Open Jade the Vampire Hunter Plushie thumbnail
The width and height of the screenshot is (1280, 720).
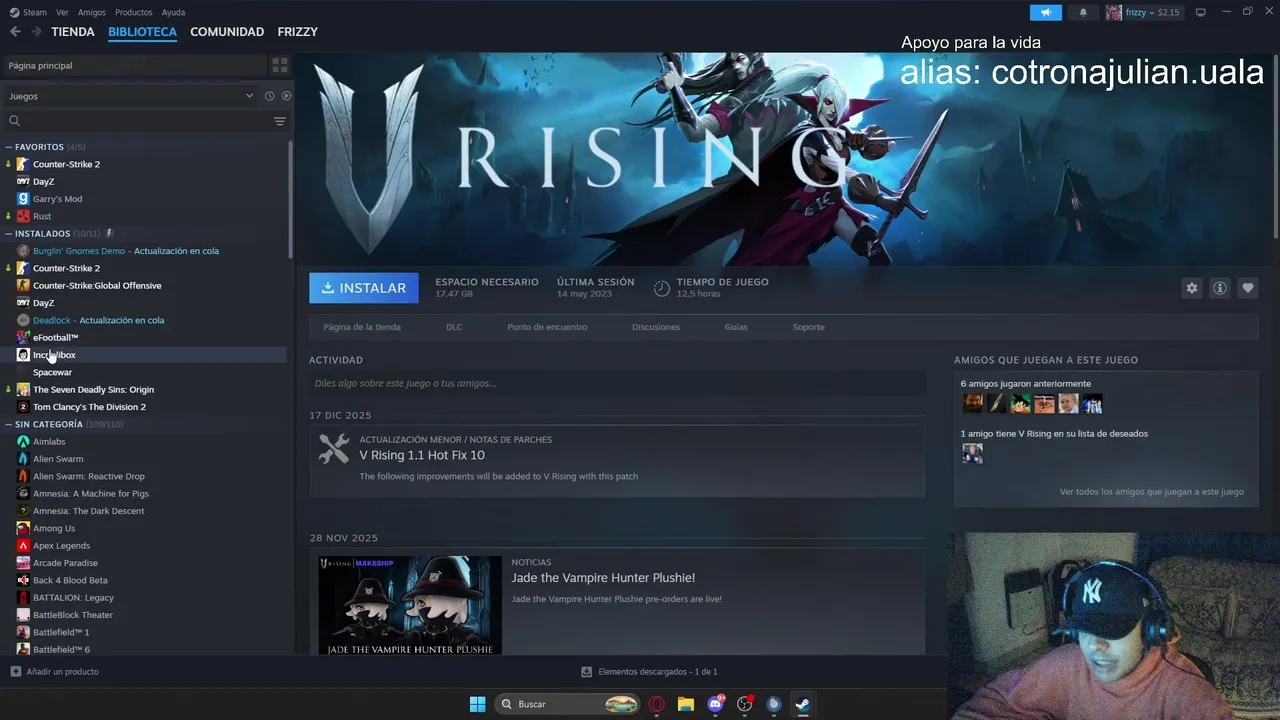pyautogui.click(x=409, y=605)
